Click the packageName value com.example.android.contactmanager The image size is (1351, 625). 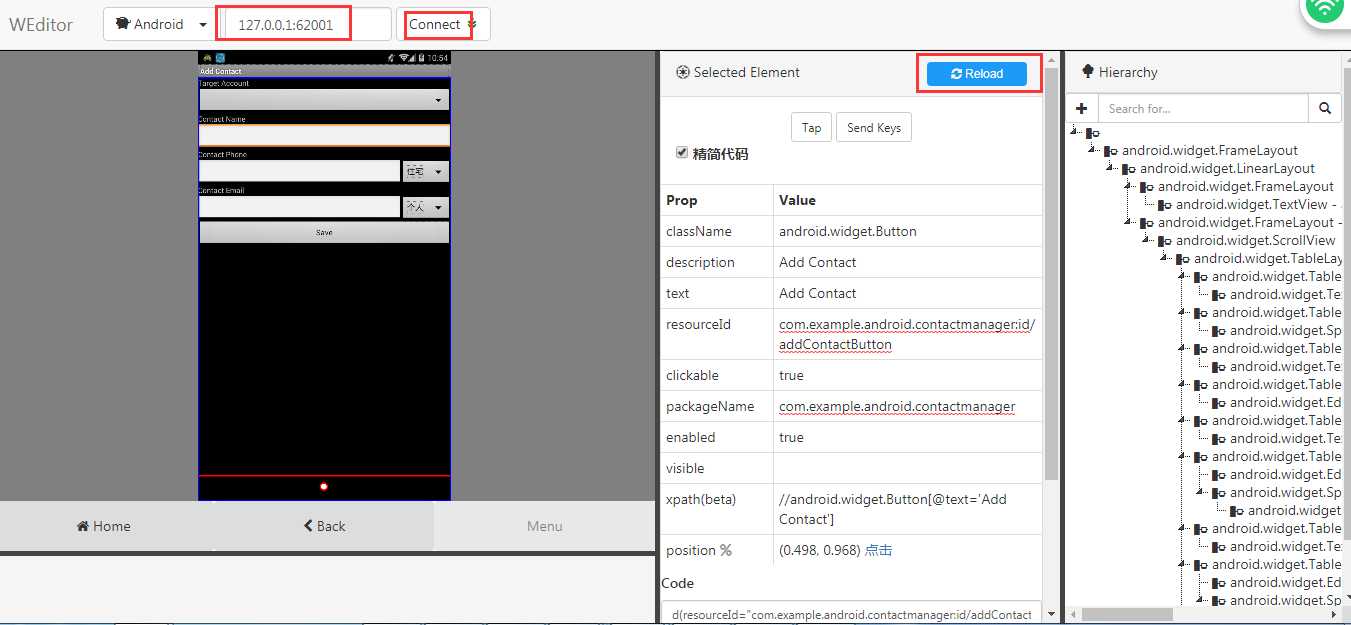click(x=897, y=406)
